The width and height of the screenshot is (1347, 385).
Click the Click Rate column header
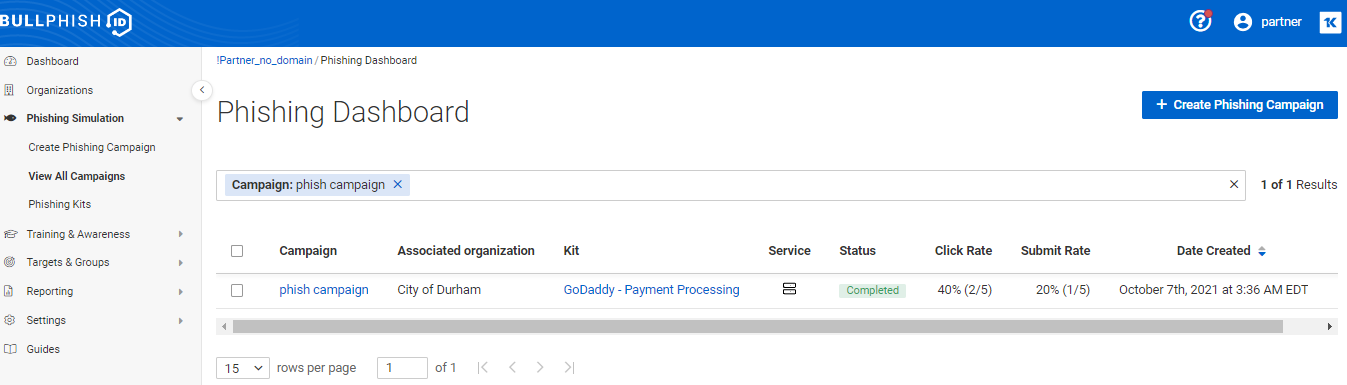(963, 251)
